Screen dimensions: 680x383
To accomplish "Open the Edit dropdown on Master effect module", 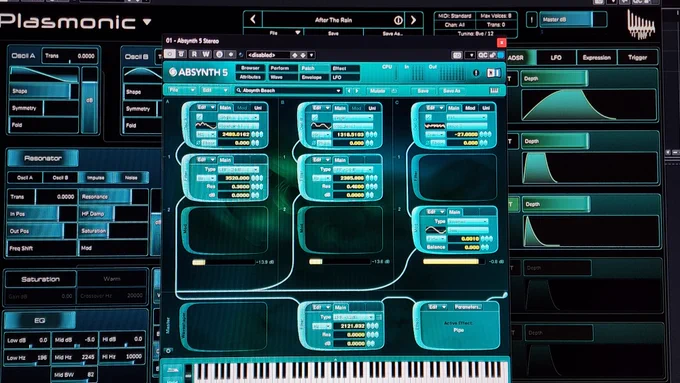I will (x=438, y=307).
